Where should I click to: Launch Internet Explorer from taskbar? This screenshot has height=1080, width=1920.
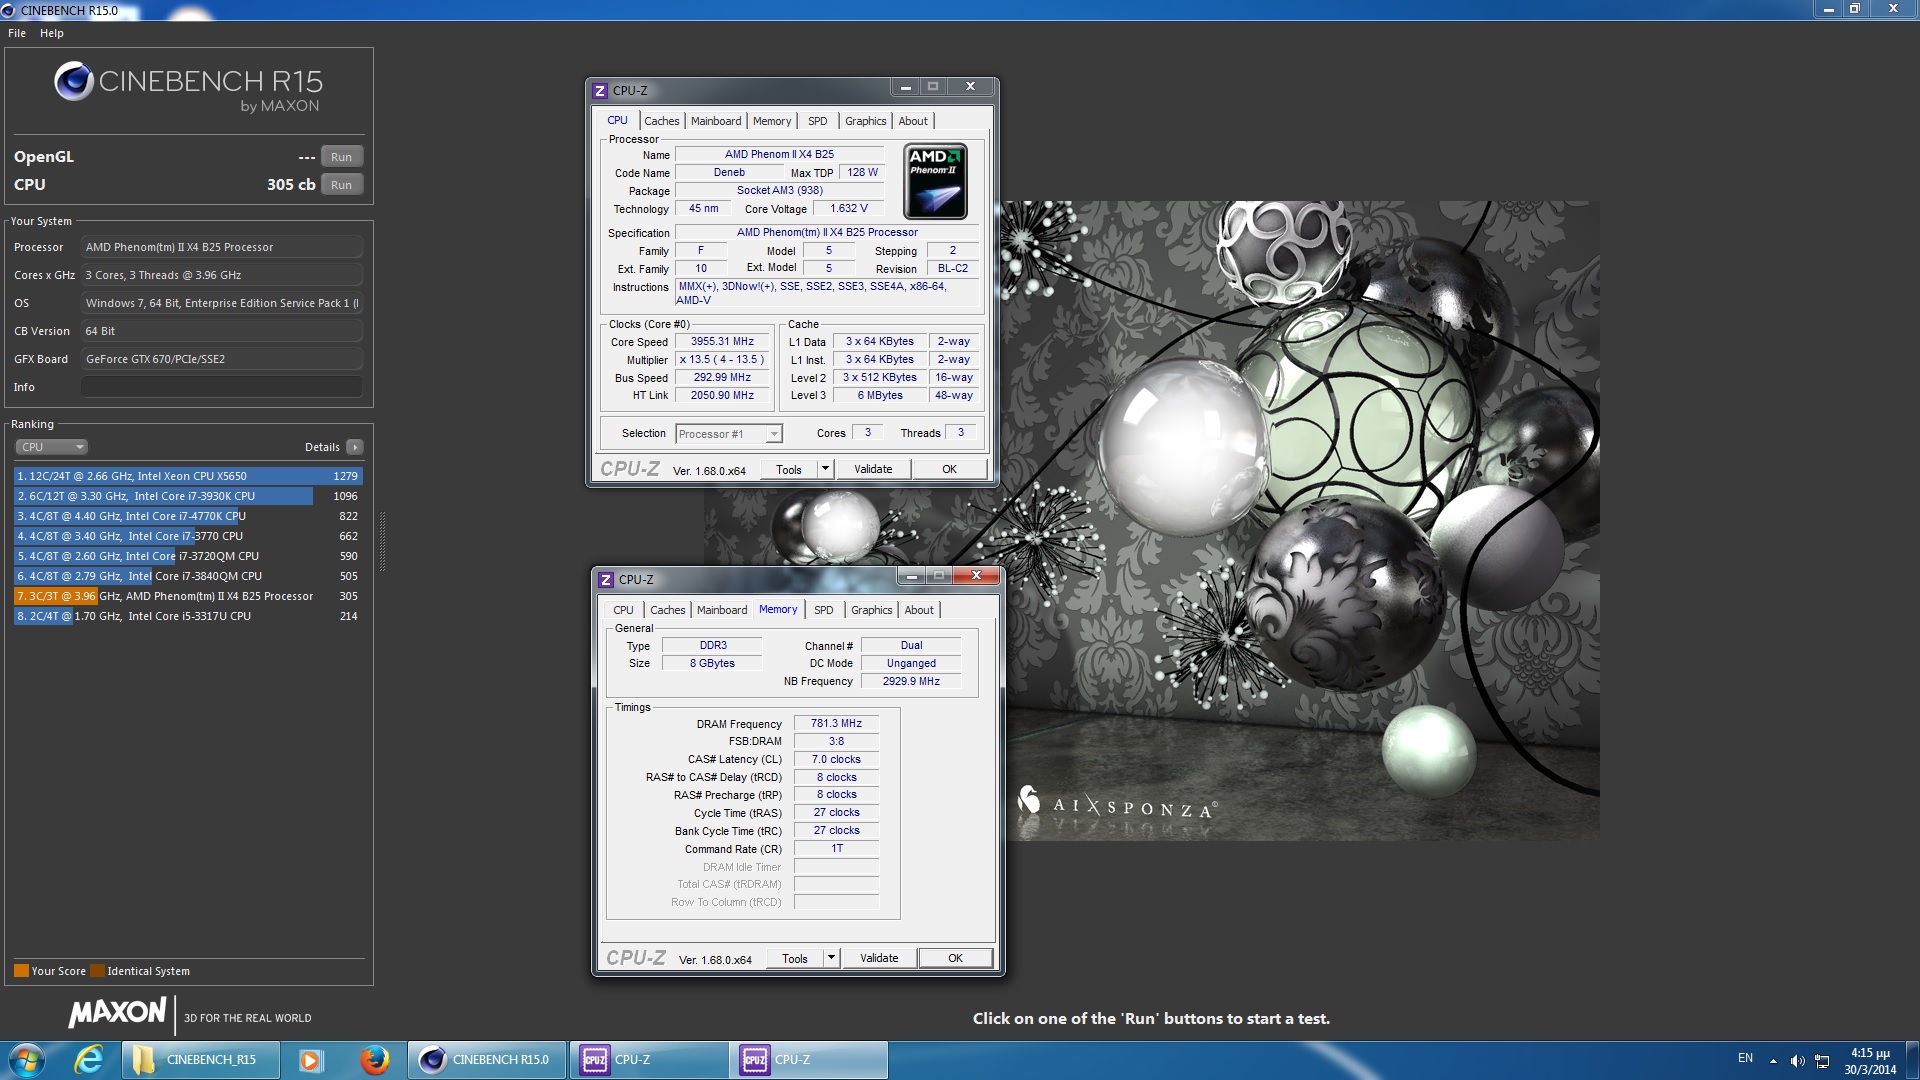tap(88, 1060)
